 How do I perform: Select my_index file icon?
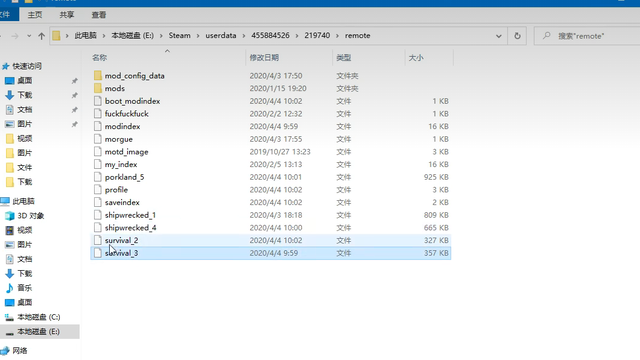(x=98, y=164)
